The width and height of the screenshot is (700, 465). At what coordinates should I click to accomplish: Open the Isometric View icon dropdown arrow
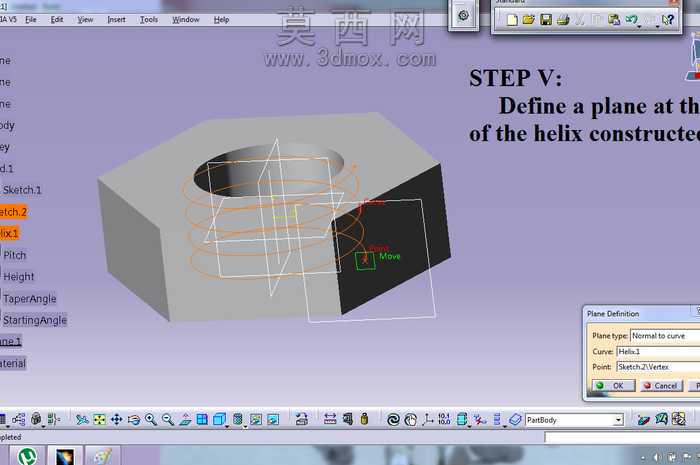(227, 426)
